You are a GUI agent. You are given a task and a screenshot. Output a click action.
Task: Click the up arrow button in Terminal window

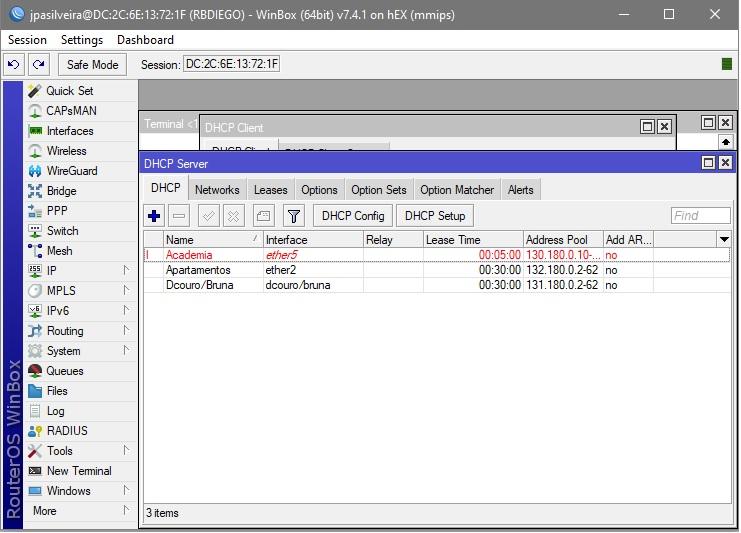pos(725,142)
